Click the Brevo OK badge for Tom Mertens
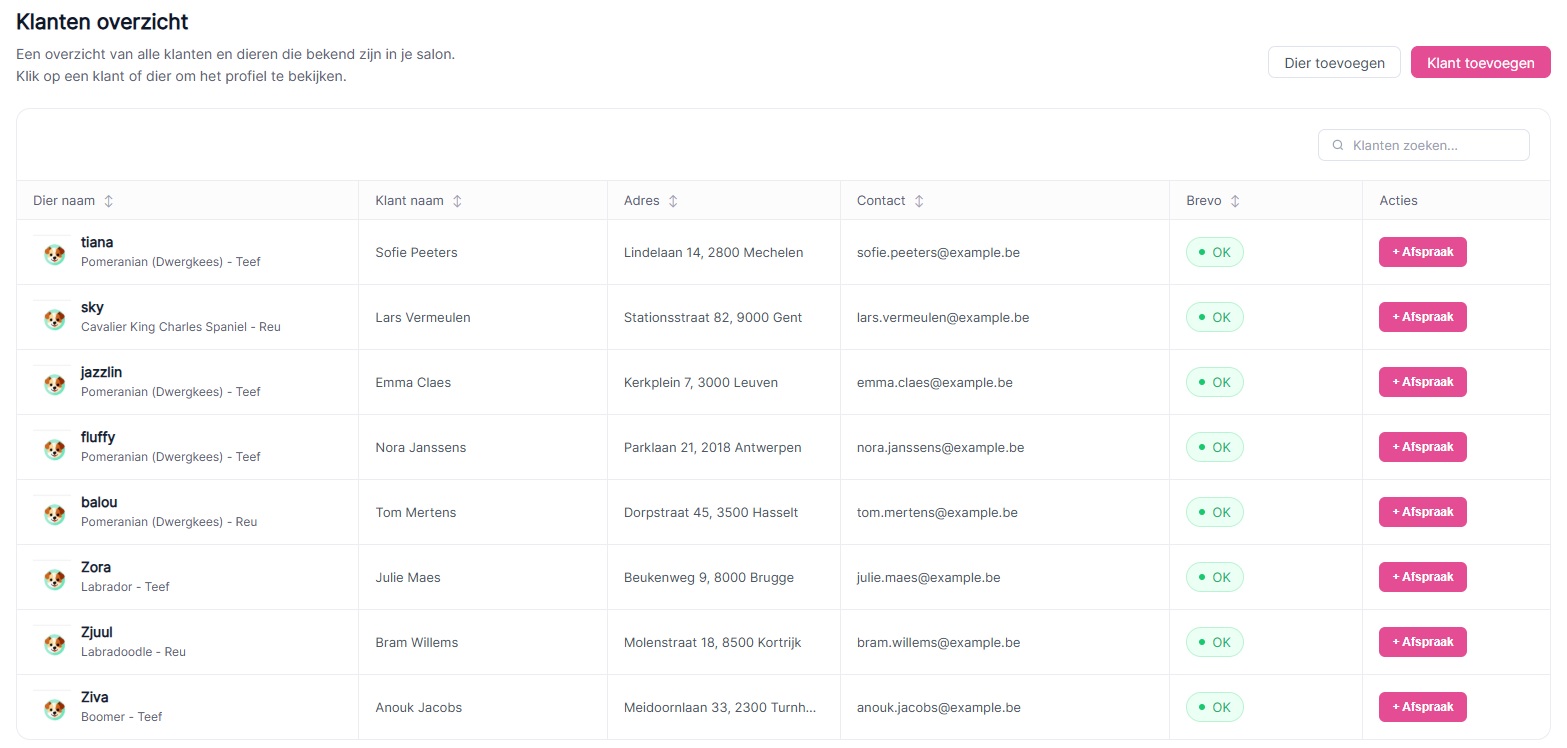1567x748 pixels. click(1214, 512)
